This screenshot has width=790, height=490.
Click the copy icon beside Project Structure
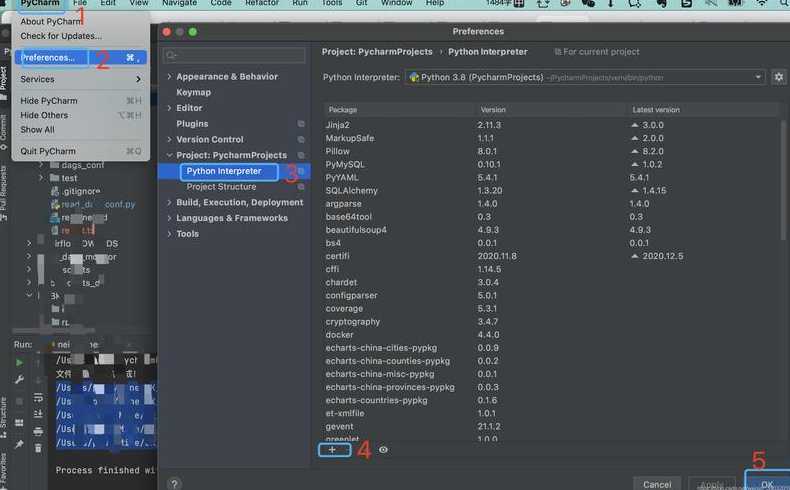[x=301, y=187]
